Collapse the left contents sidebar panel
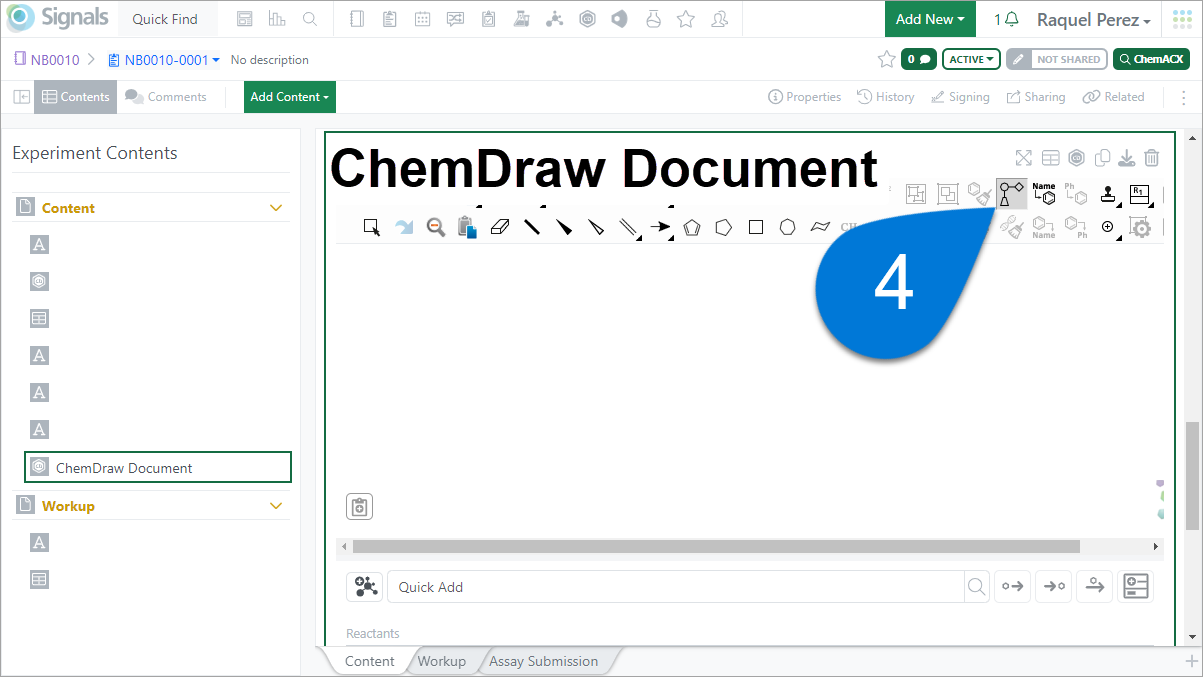Screen dimensions: 1203x677 click(21, 97)
